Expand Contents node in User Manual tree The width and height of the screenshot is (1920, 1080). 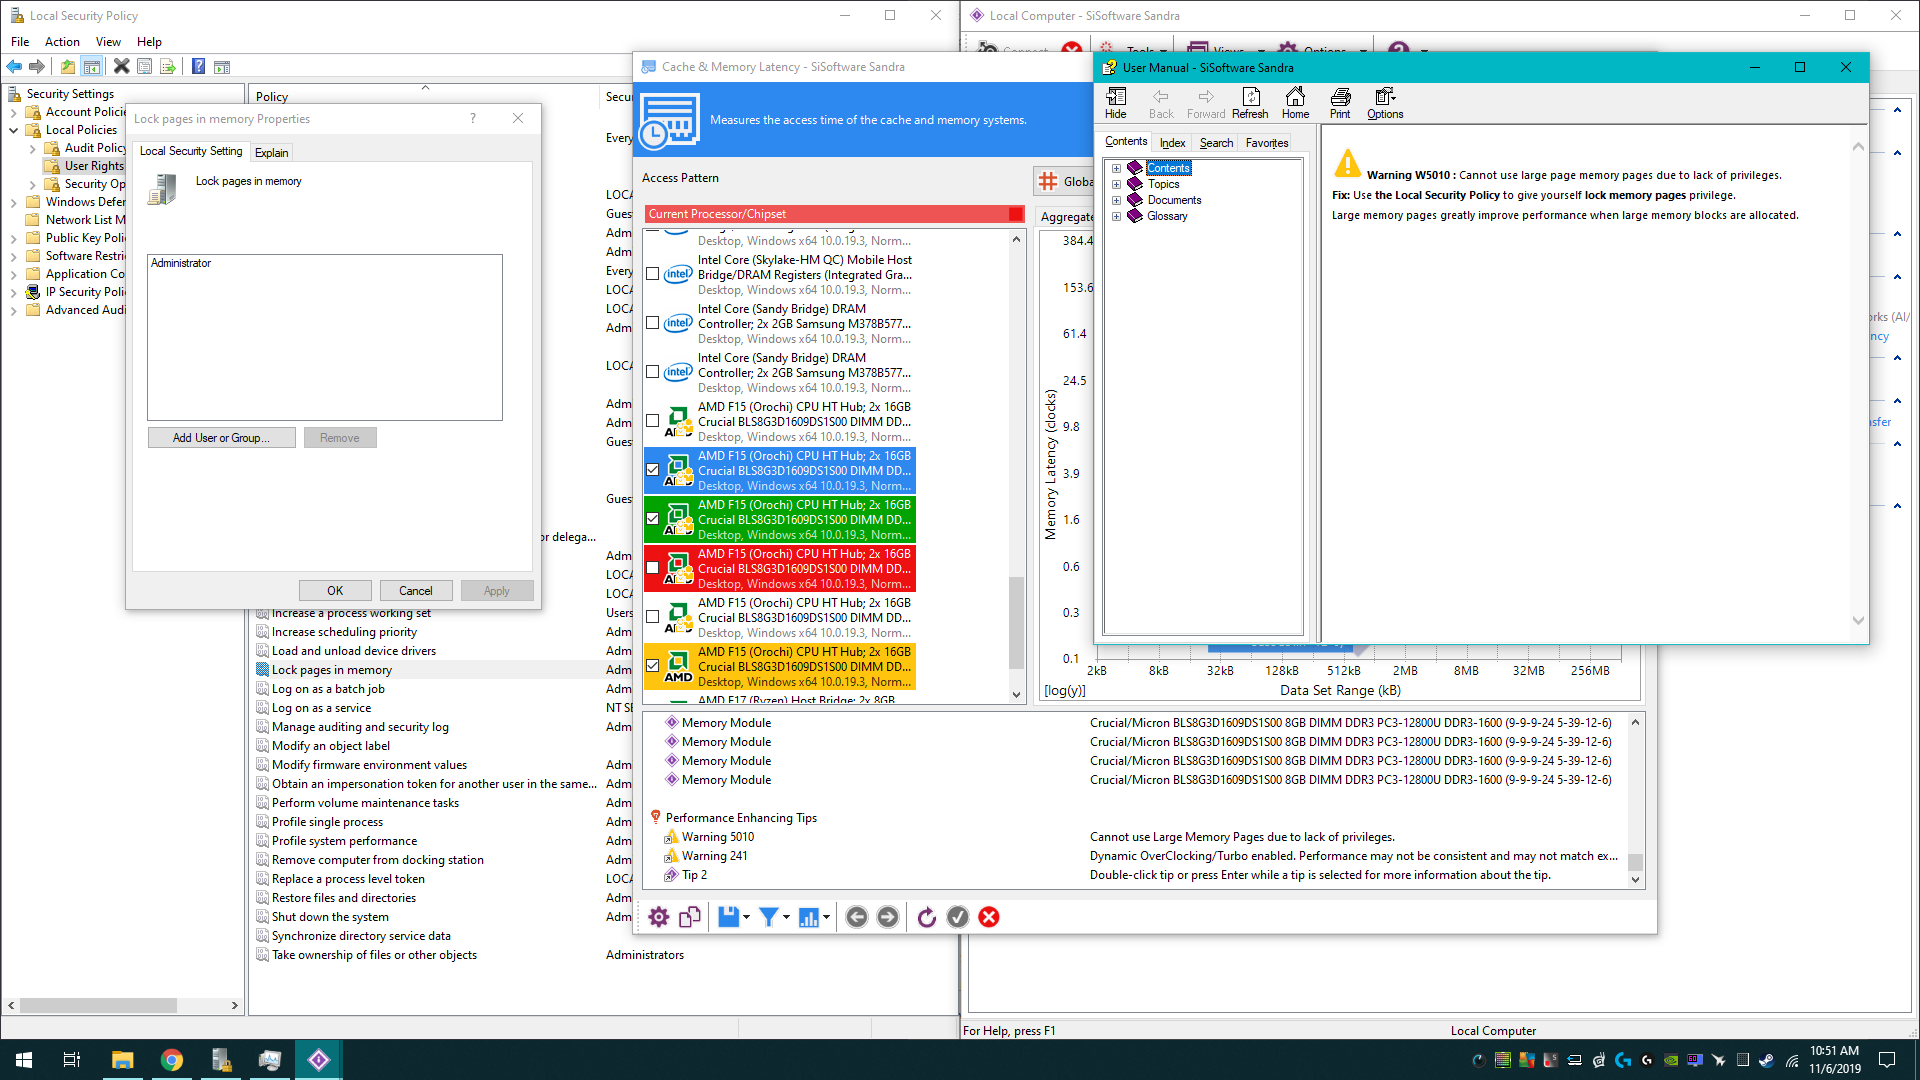click(1116, 168)
